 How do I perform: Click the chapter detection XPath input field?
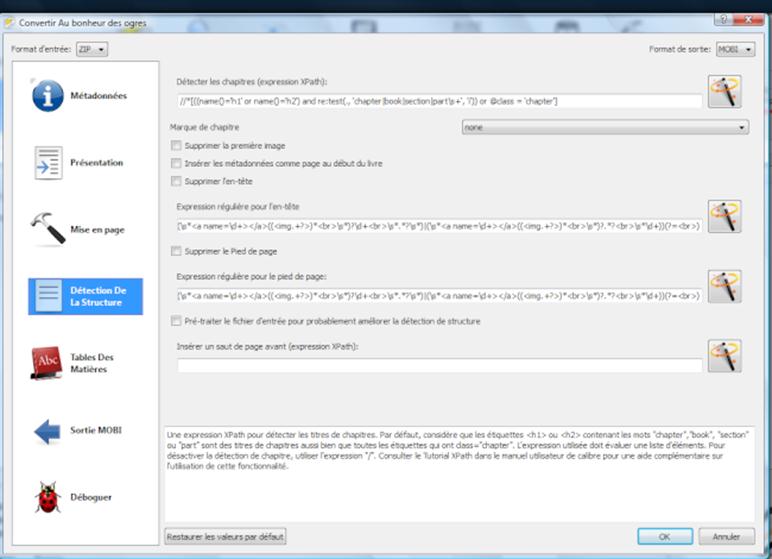(439, 101)
